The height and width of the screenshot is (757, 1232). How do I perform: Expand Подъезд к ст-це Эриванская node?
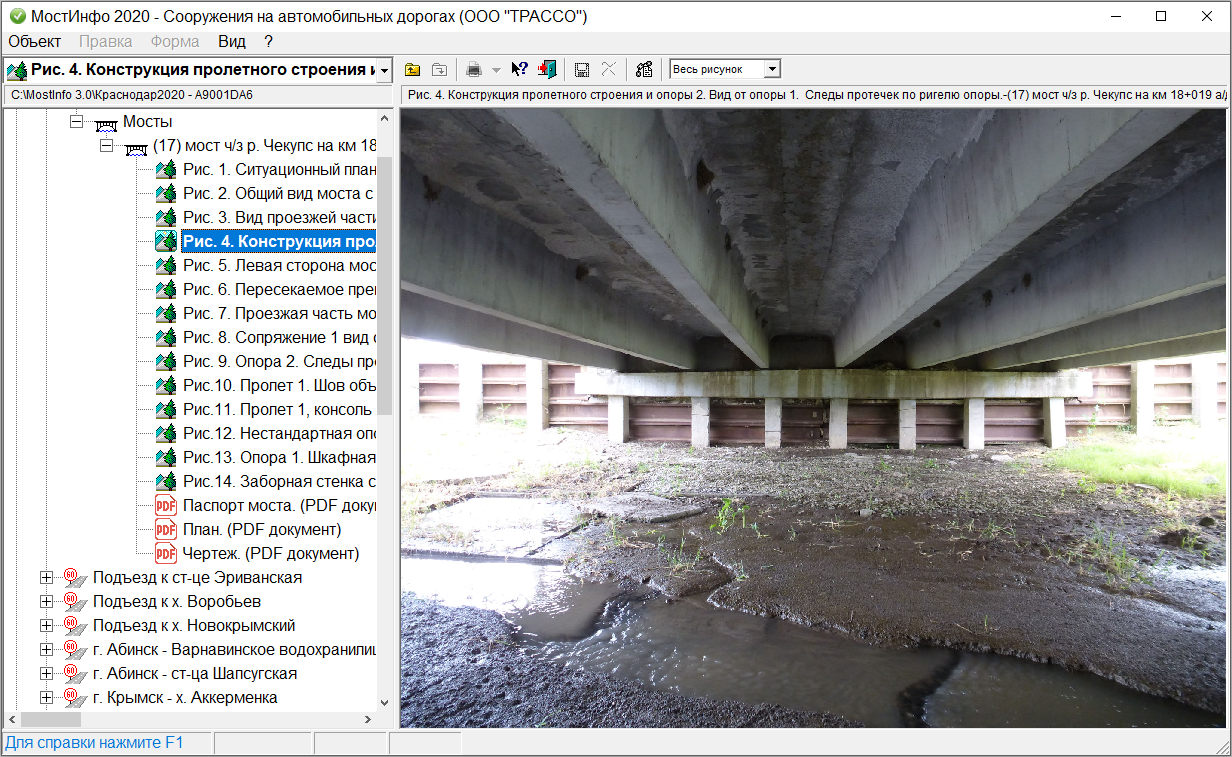[x=45, y=577]
